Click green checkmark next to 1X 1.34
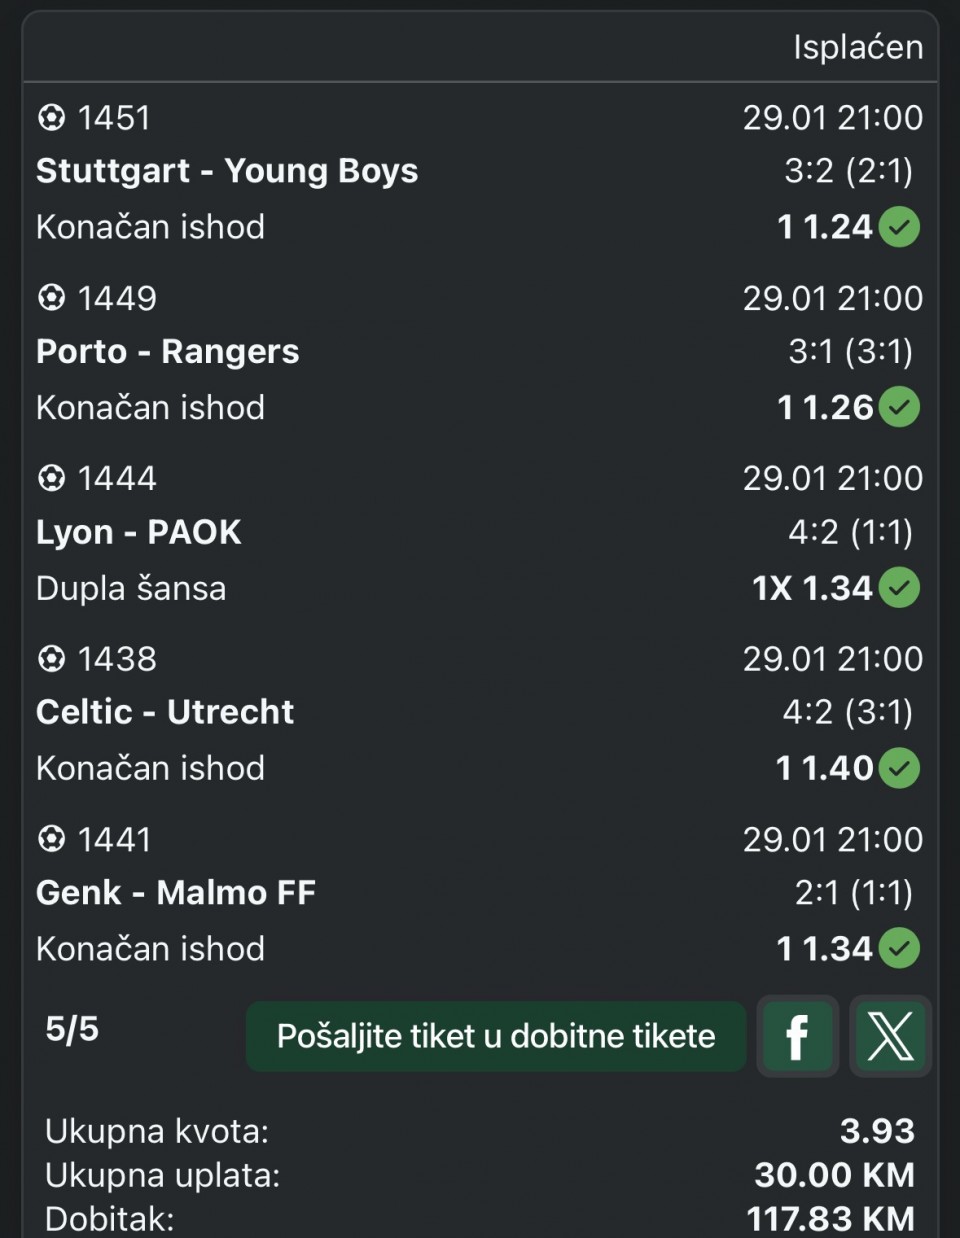Image resolution: width=960 pixels, height=1238 pixels. point(899,588)
